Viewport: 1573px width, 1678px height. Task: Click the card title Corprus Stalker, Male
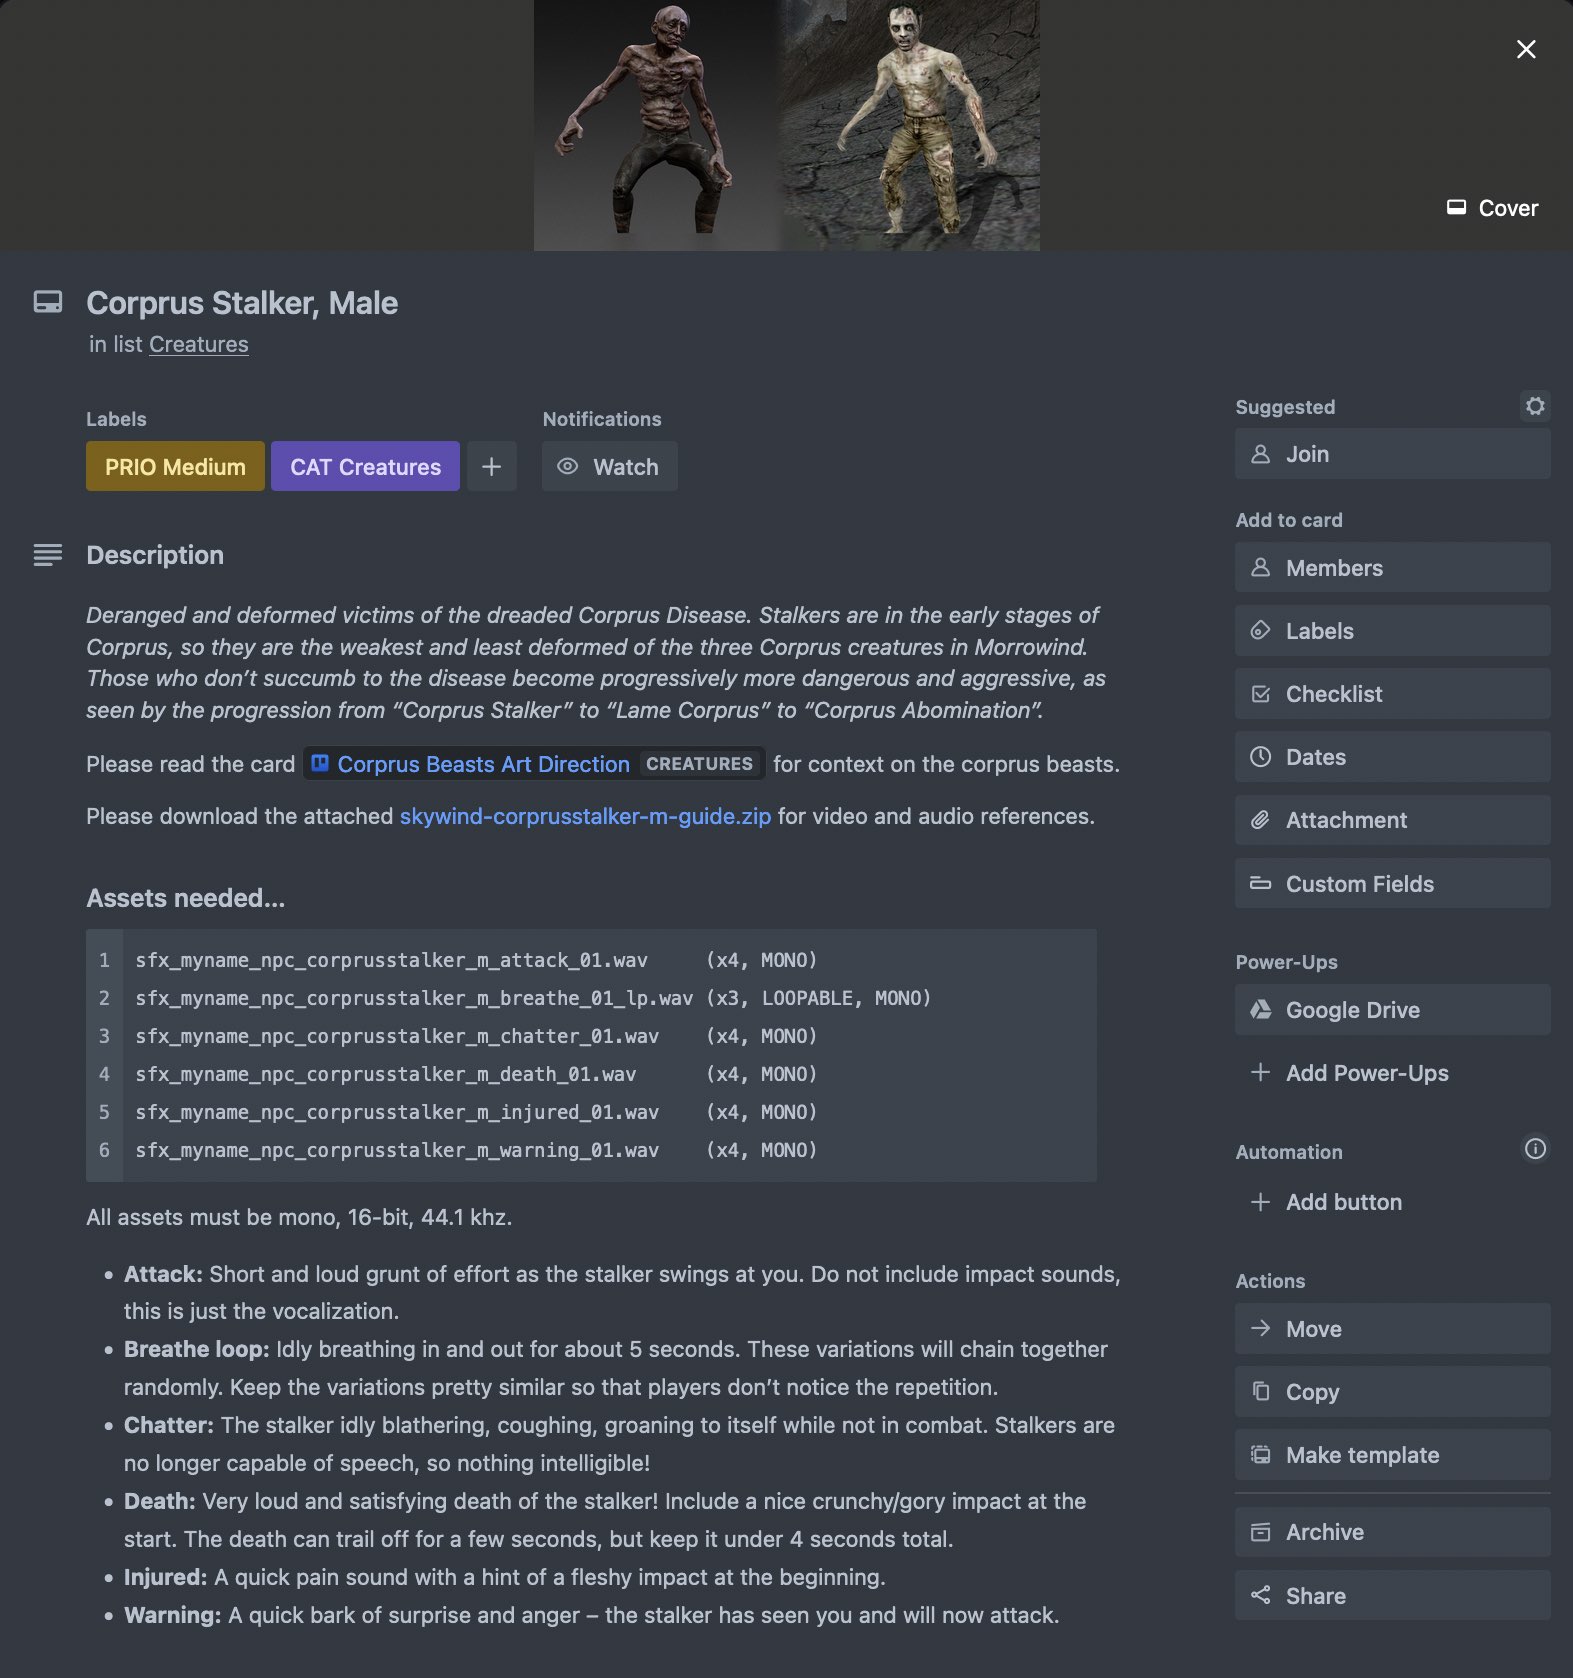[x=242, y=303]
